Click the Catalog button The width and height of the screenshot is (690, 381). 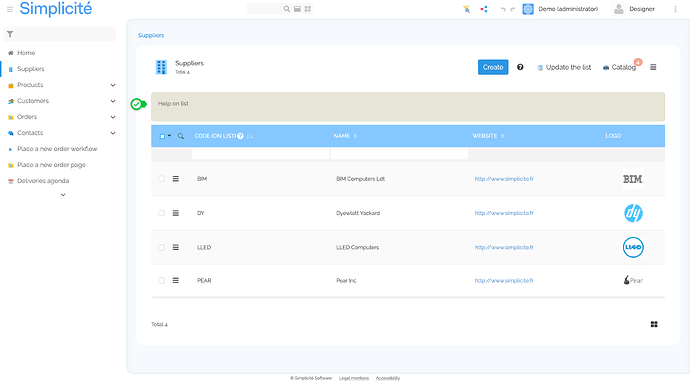pos(619,67)
